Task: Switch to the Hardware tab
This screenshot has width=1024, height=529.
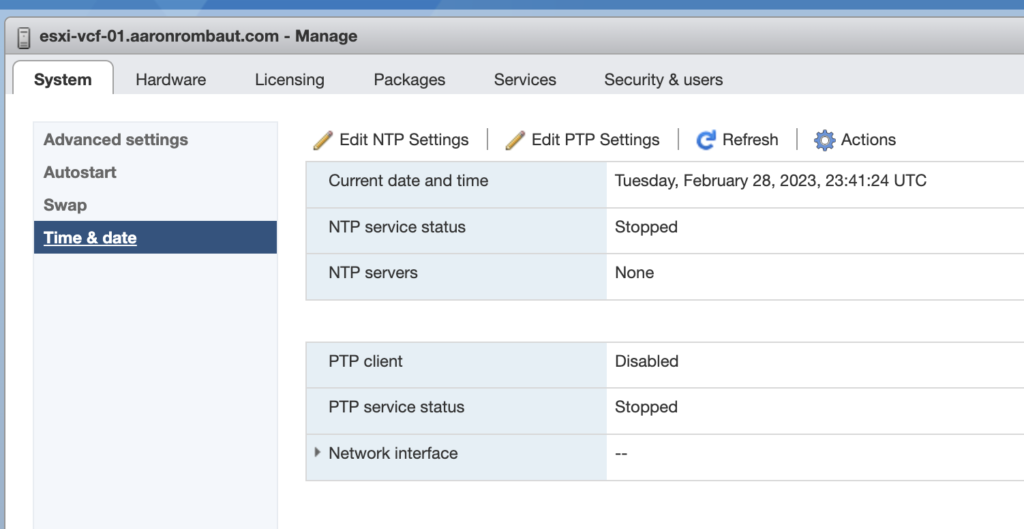Action: pos(171,79)
